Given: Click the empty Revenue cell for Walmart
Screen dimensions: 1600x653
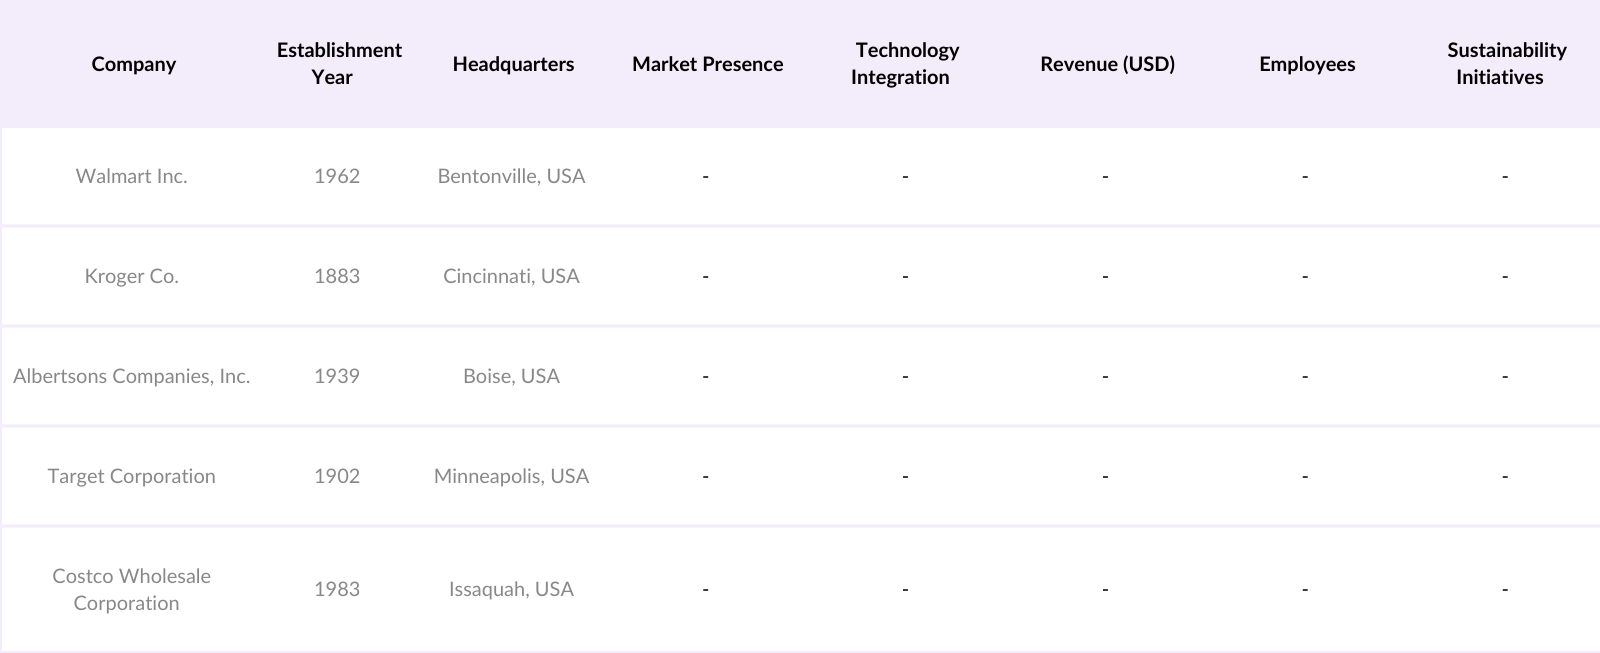Looking at the screenshot, I should click(x=1105, y=176).
